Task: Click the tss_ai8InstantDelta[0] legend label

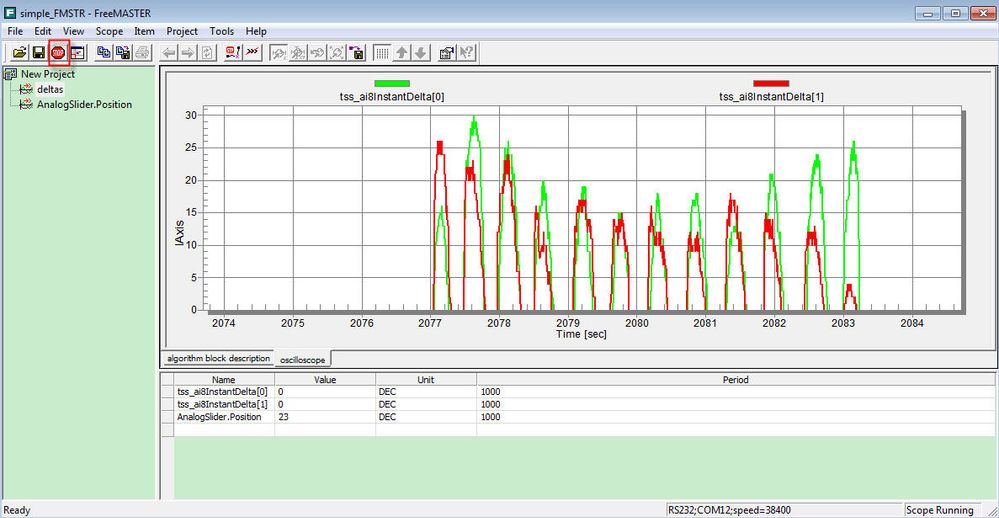Action: click(392, 97)
